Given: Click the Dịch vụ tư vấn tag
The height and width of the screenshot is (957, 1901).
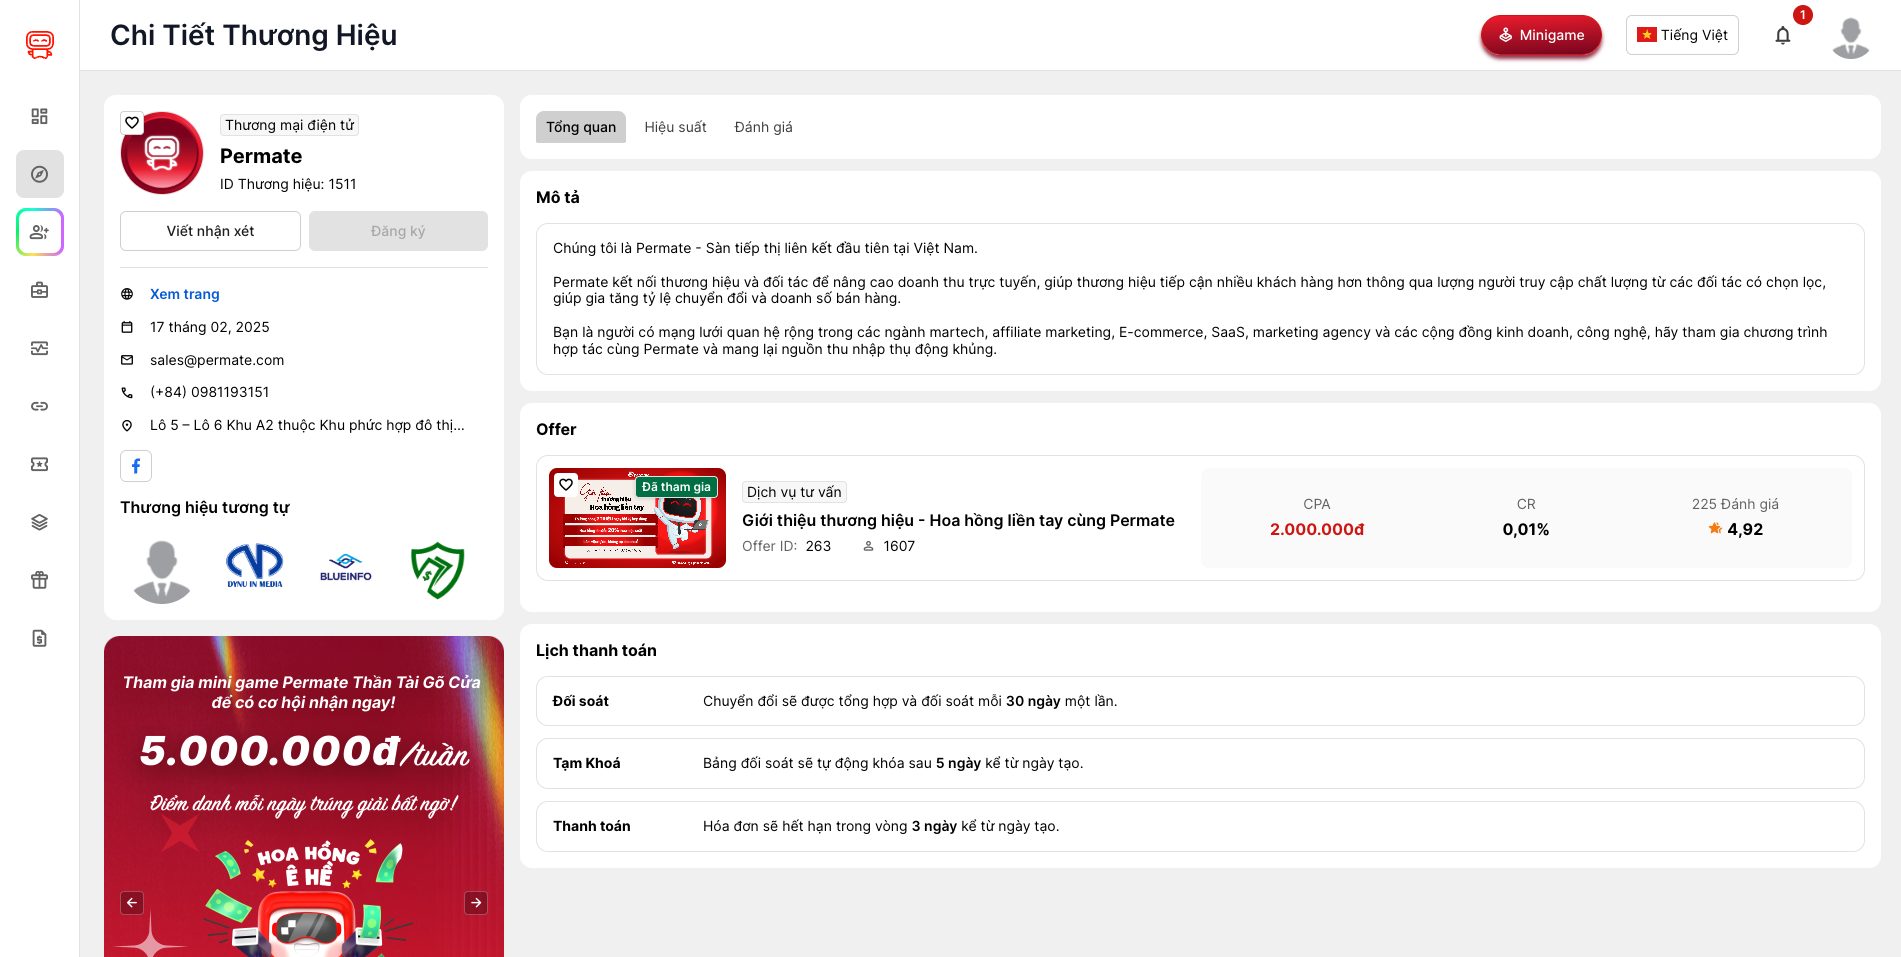Looking at the screenshot, I should tap(794, 492).
